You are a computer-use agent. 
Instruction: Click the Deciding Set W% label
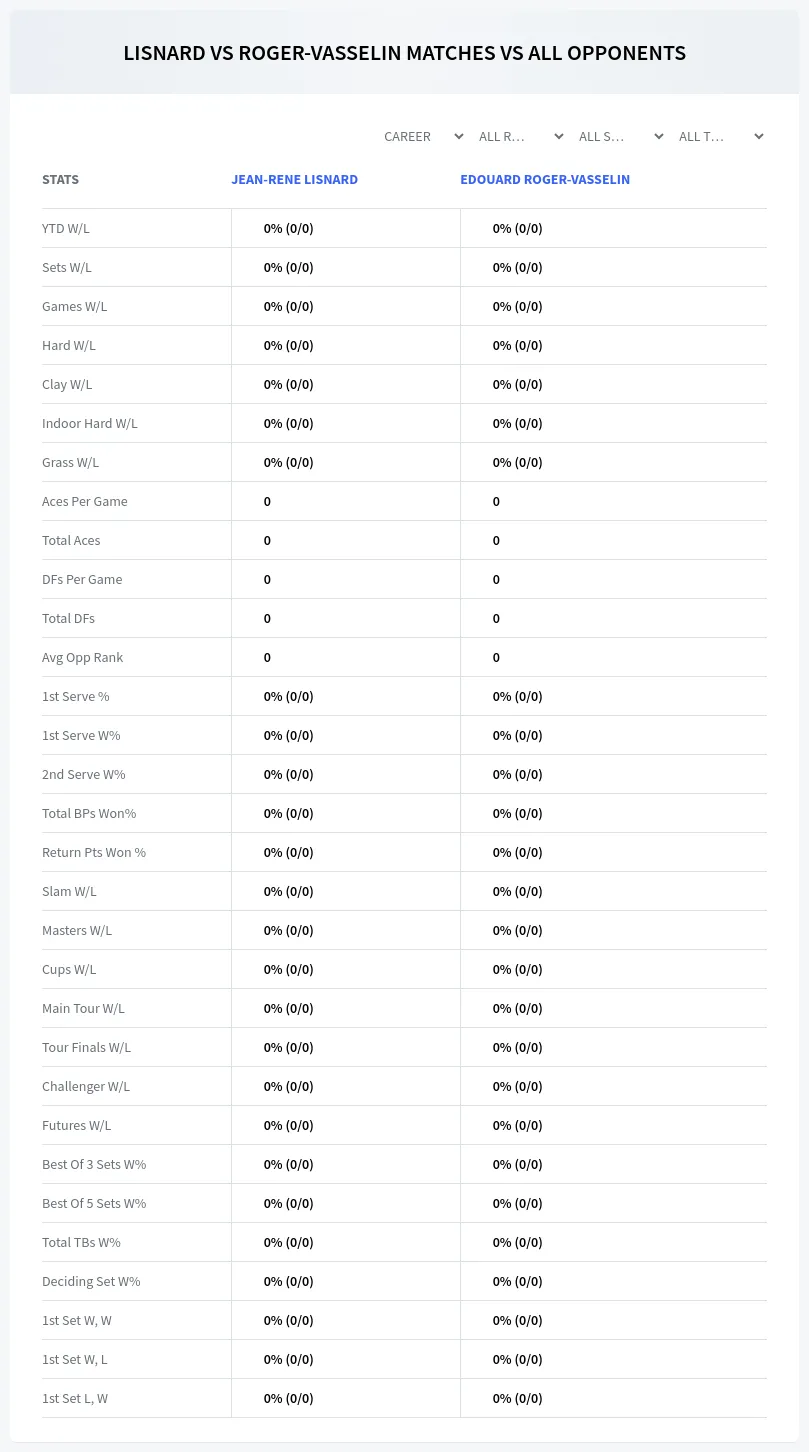91,1281
